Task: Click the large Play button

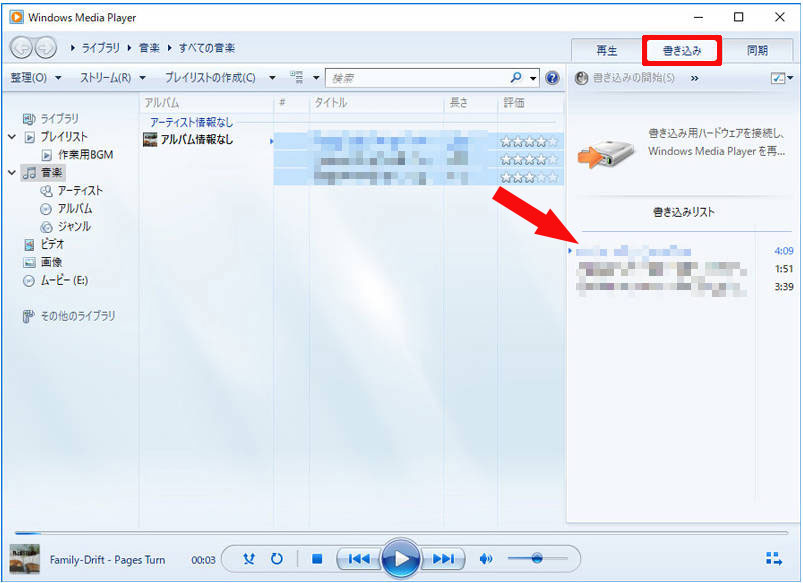Action: click(x=401, y=559)
